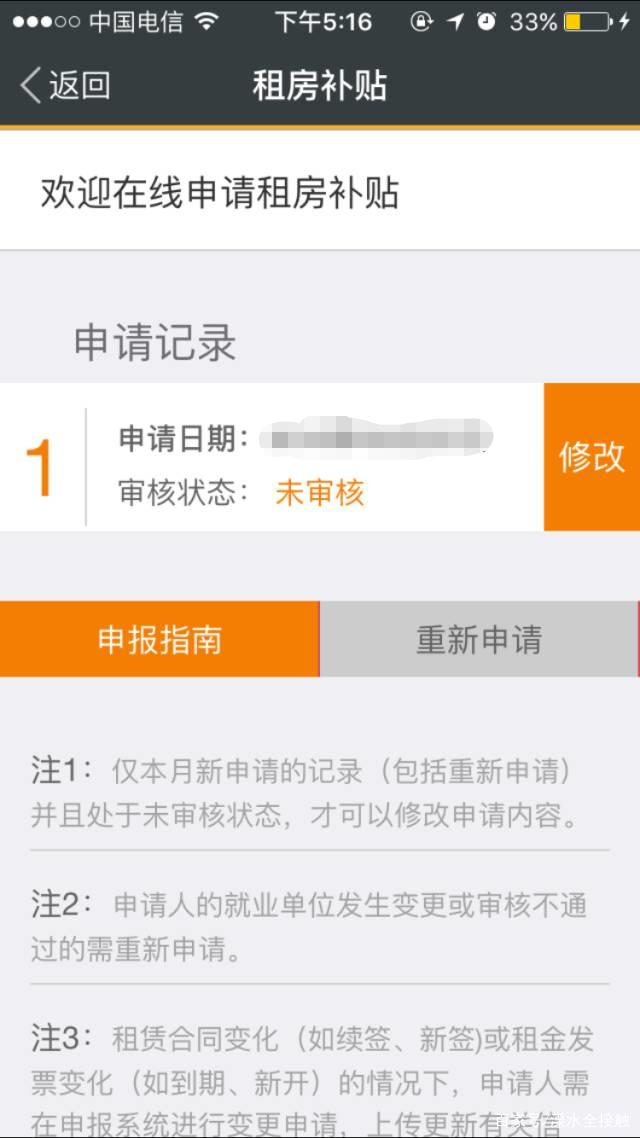Tap the charging bolt icon
This screenshot has width=640, height=1138.
tap(624, 22)
